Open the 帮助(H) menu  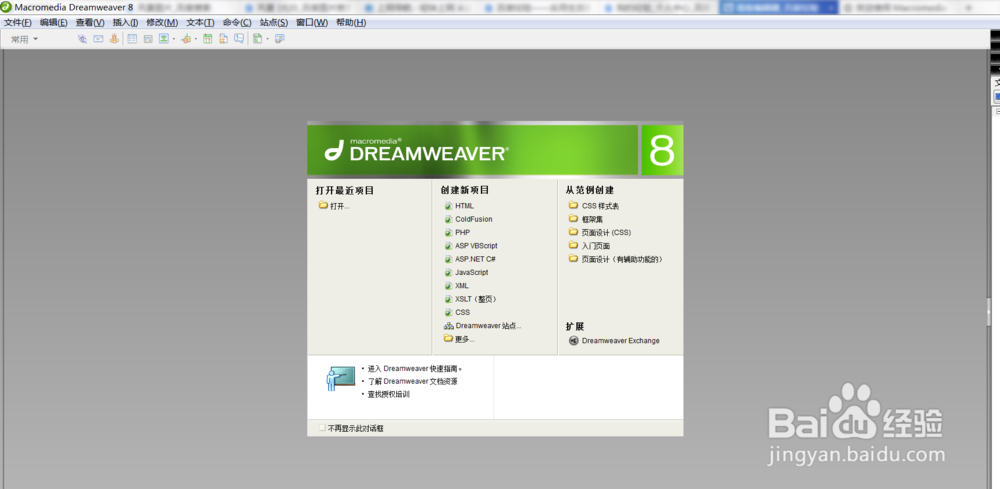(351, 22)
